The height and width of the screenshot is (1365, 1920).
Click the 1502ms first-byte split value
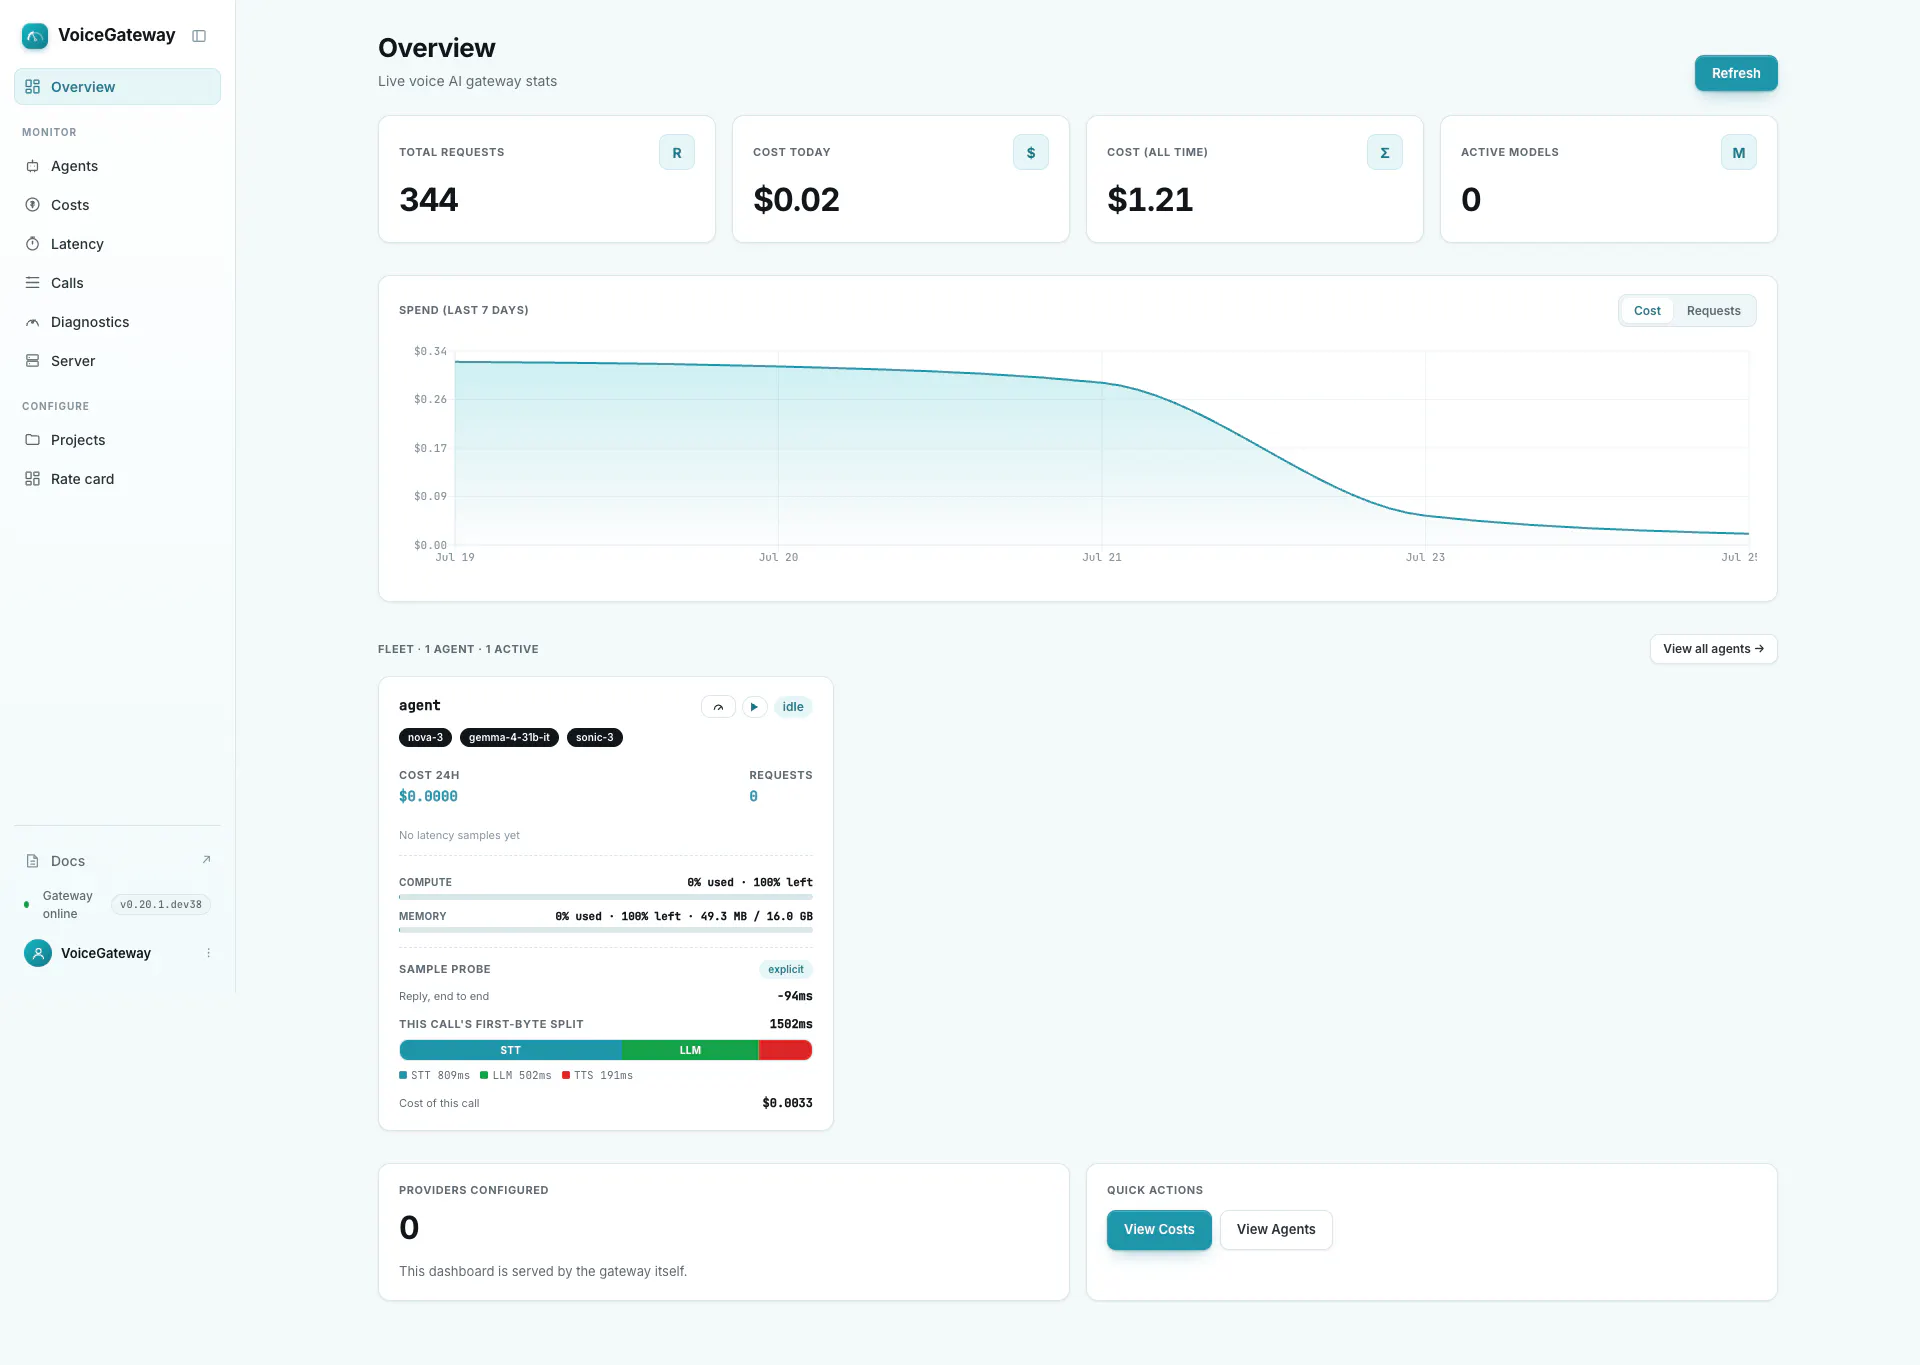[x=791, y=1025]
